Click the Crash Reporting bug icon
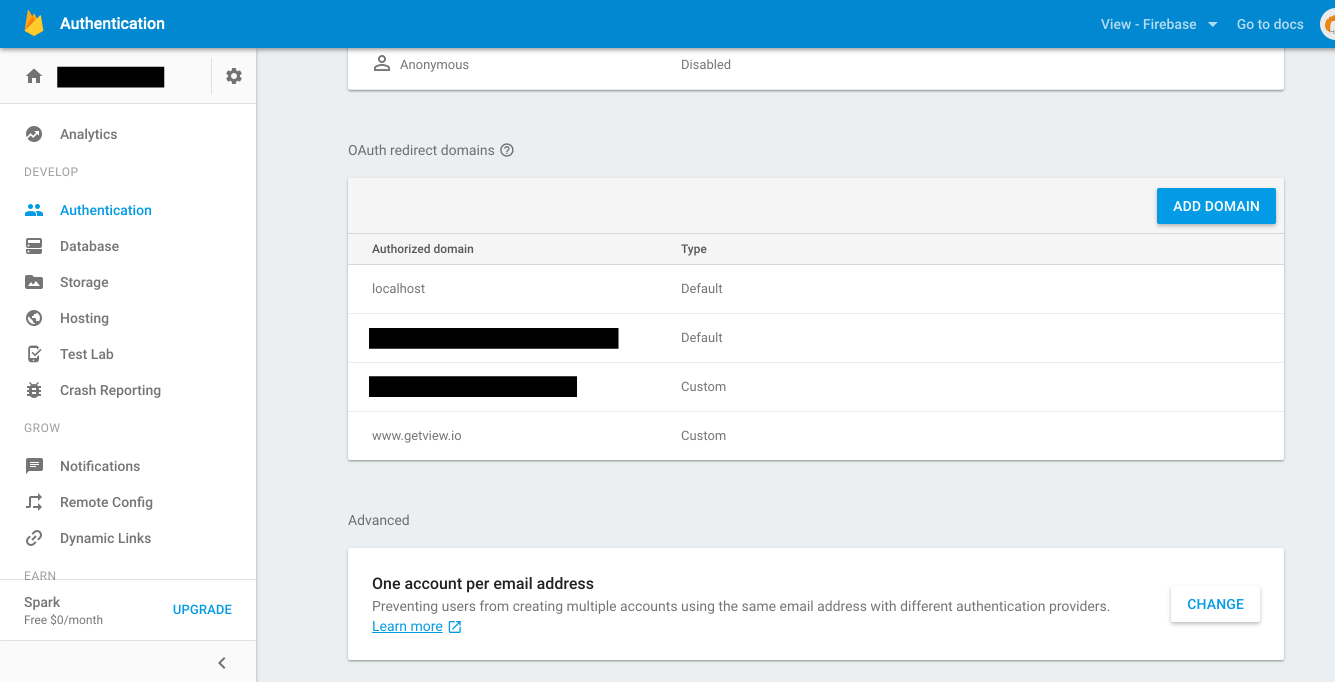 tap(34, 390)
